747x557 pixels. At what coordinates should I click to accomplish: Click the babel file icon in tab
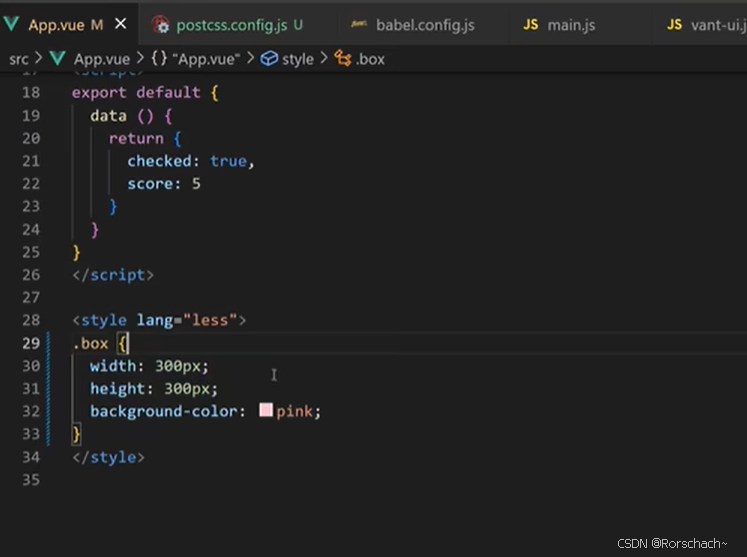click(x=359, y=24)
